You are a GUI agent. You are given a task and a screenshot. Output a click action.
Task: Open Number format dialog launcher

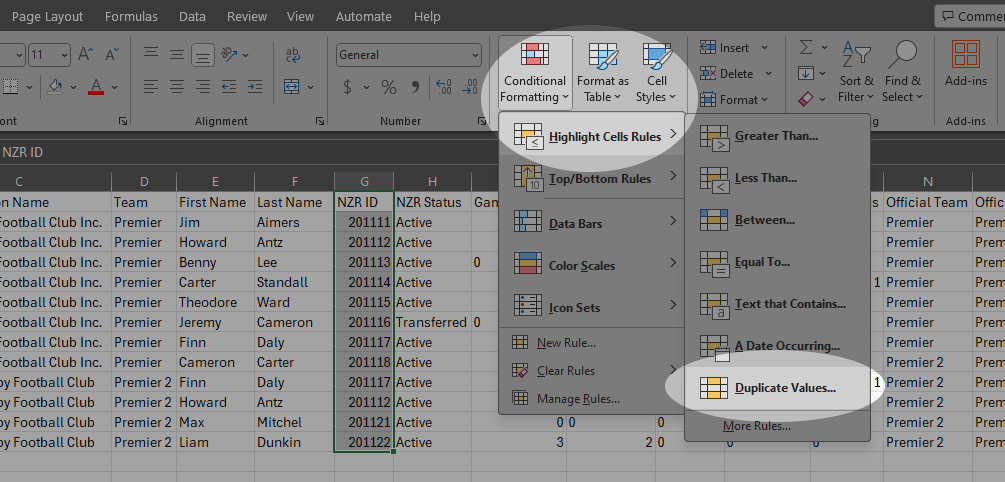tap(481, 120)
